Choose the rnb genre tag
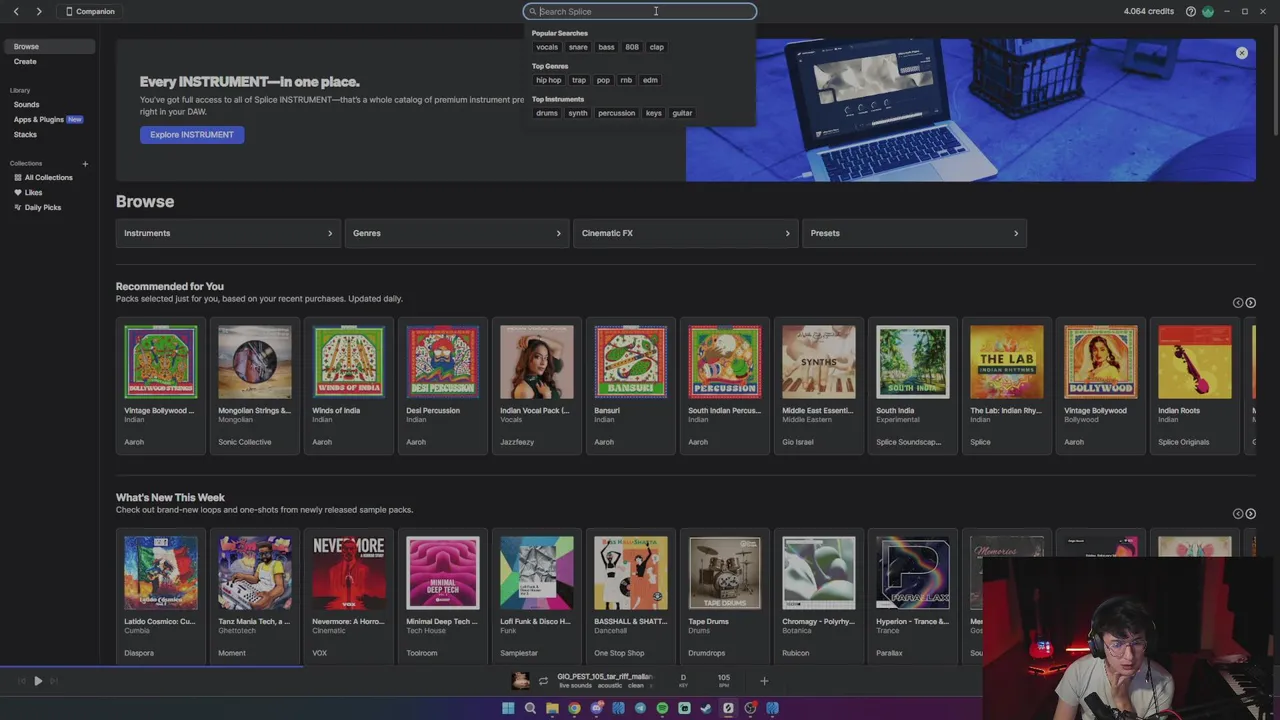 (x=626, y=80)
